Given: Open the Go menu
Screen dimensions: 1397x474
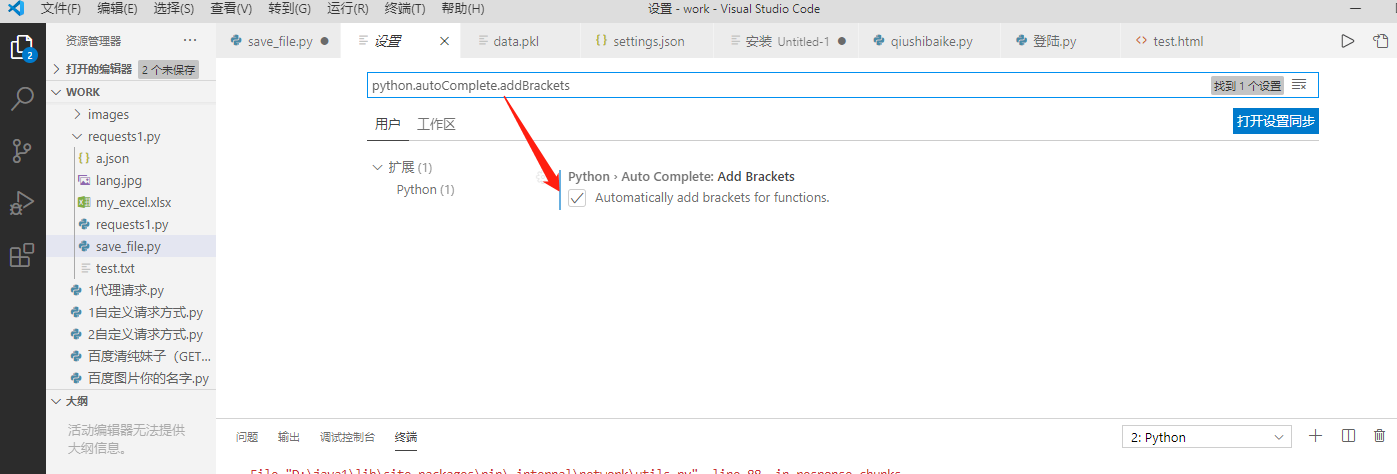Looking at the screenshot, I should click(x=289, y=9).
